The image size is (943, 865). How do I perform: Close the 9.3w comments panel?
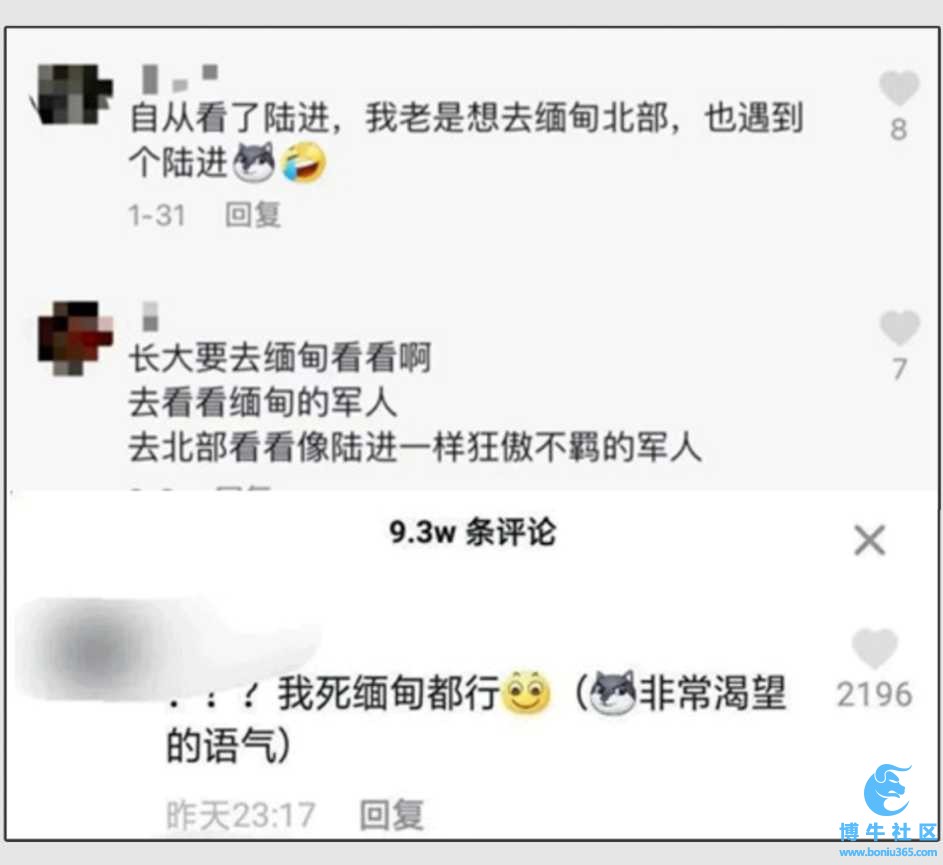(x=870, y=540)
